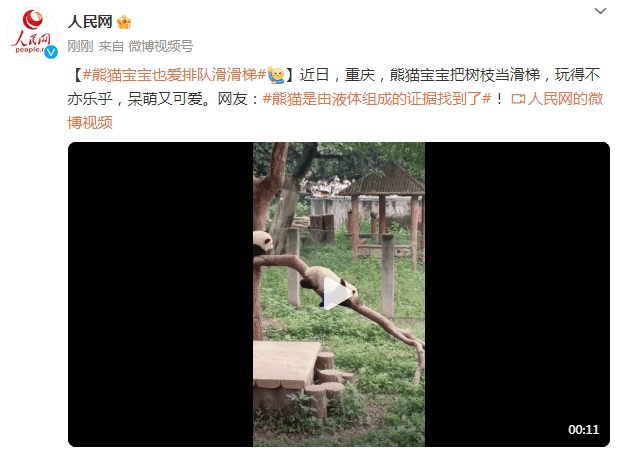This screenshot has height=452, width=620.
Task: Open the 人民网 profile avatar
Action: [32, 33]
